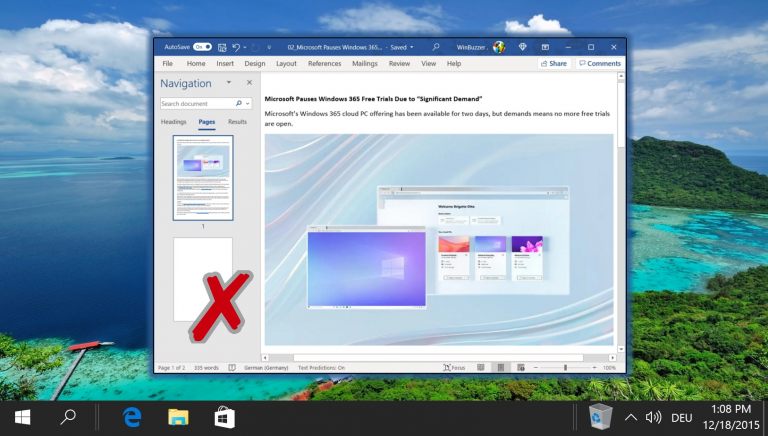The image size is (768, 436).
Task: Click the Redo icon in title bar
Action: (x=255, y=48)
